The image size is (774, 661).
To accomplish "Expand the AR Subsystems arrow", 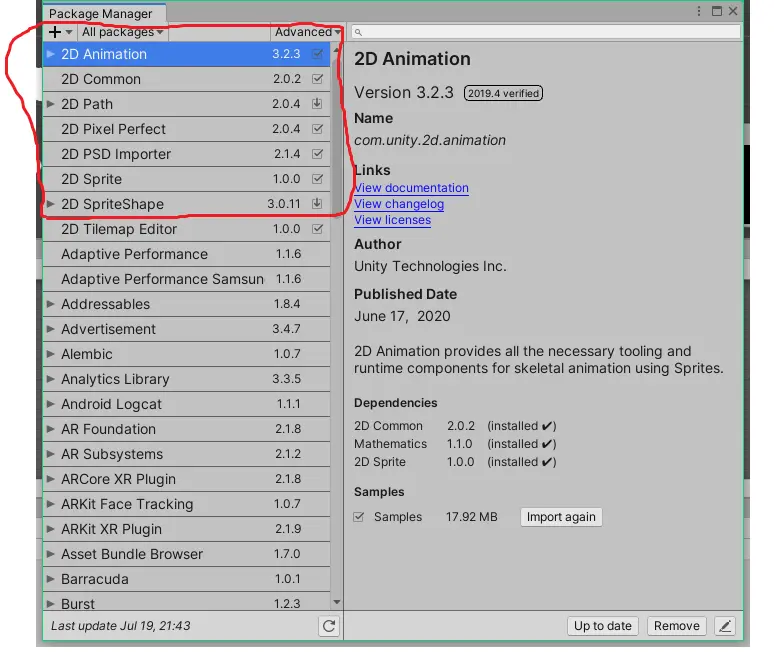I will [x=50, y=454].
